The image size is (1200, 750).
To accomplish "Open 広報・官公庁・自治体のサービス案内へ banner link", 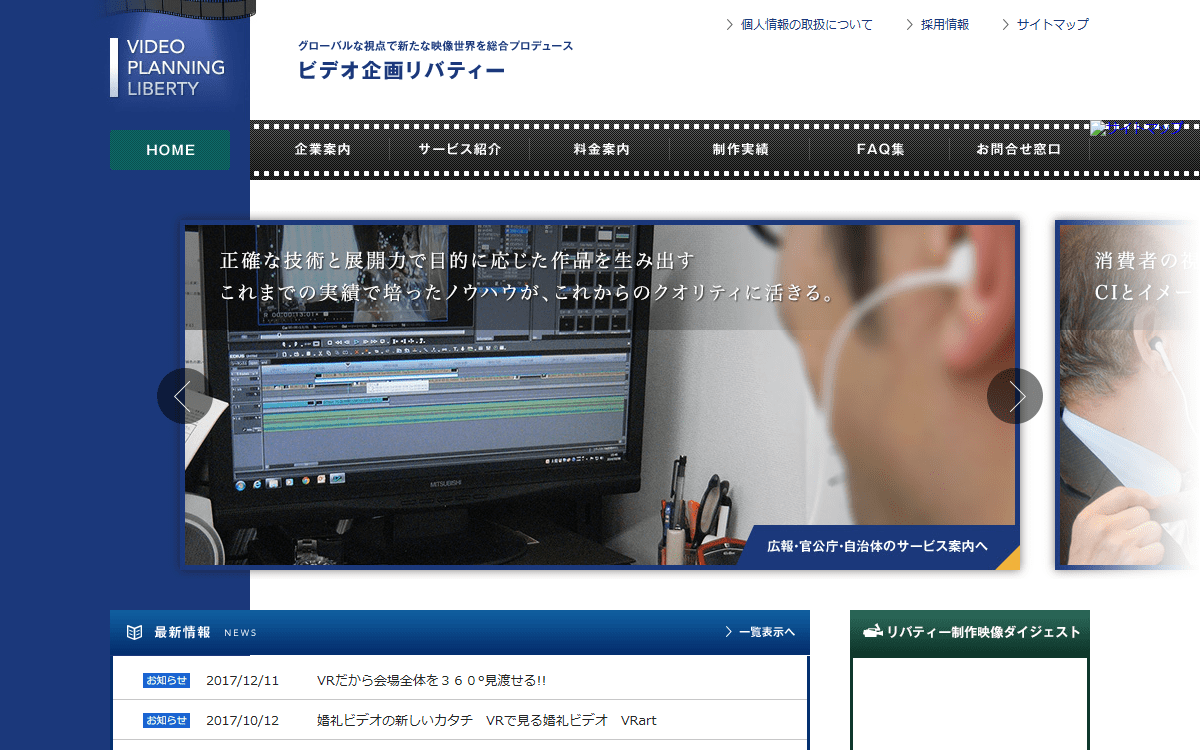I will (x=878, y=547).
